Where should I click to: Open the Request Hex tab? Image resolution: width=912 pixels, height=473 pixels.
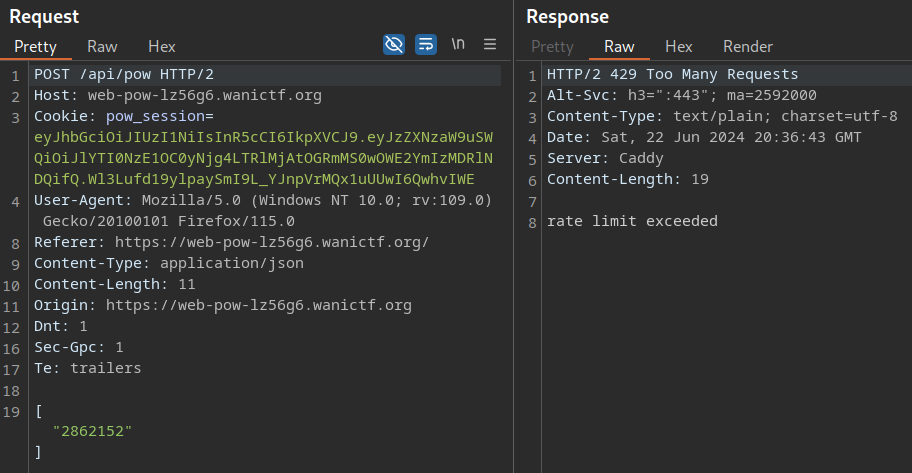tap(162, 46)
